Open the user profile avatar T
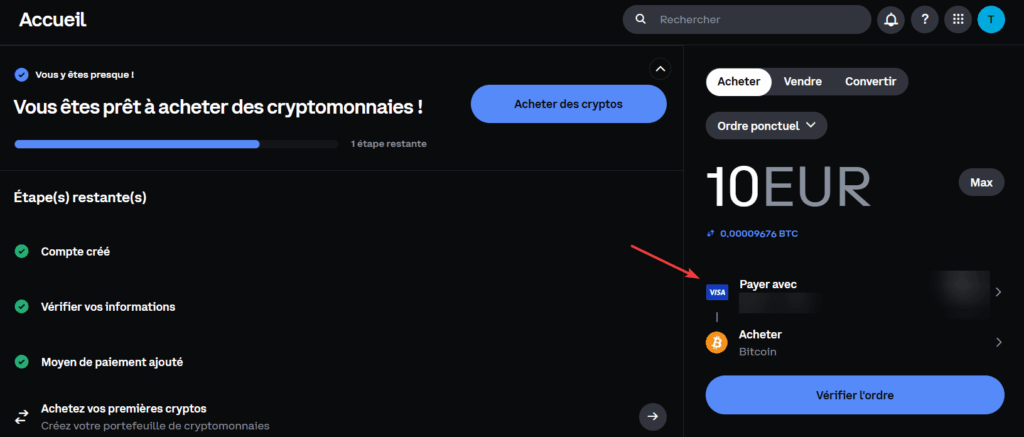The height and width of the screenshot is (437, 1024). (991, 20)
